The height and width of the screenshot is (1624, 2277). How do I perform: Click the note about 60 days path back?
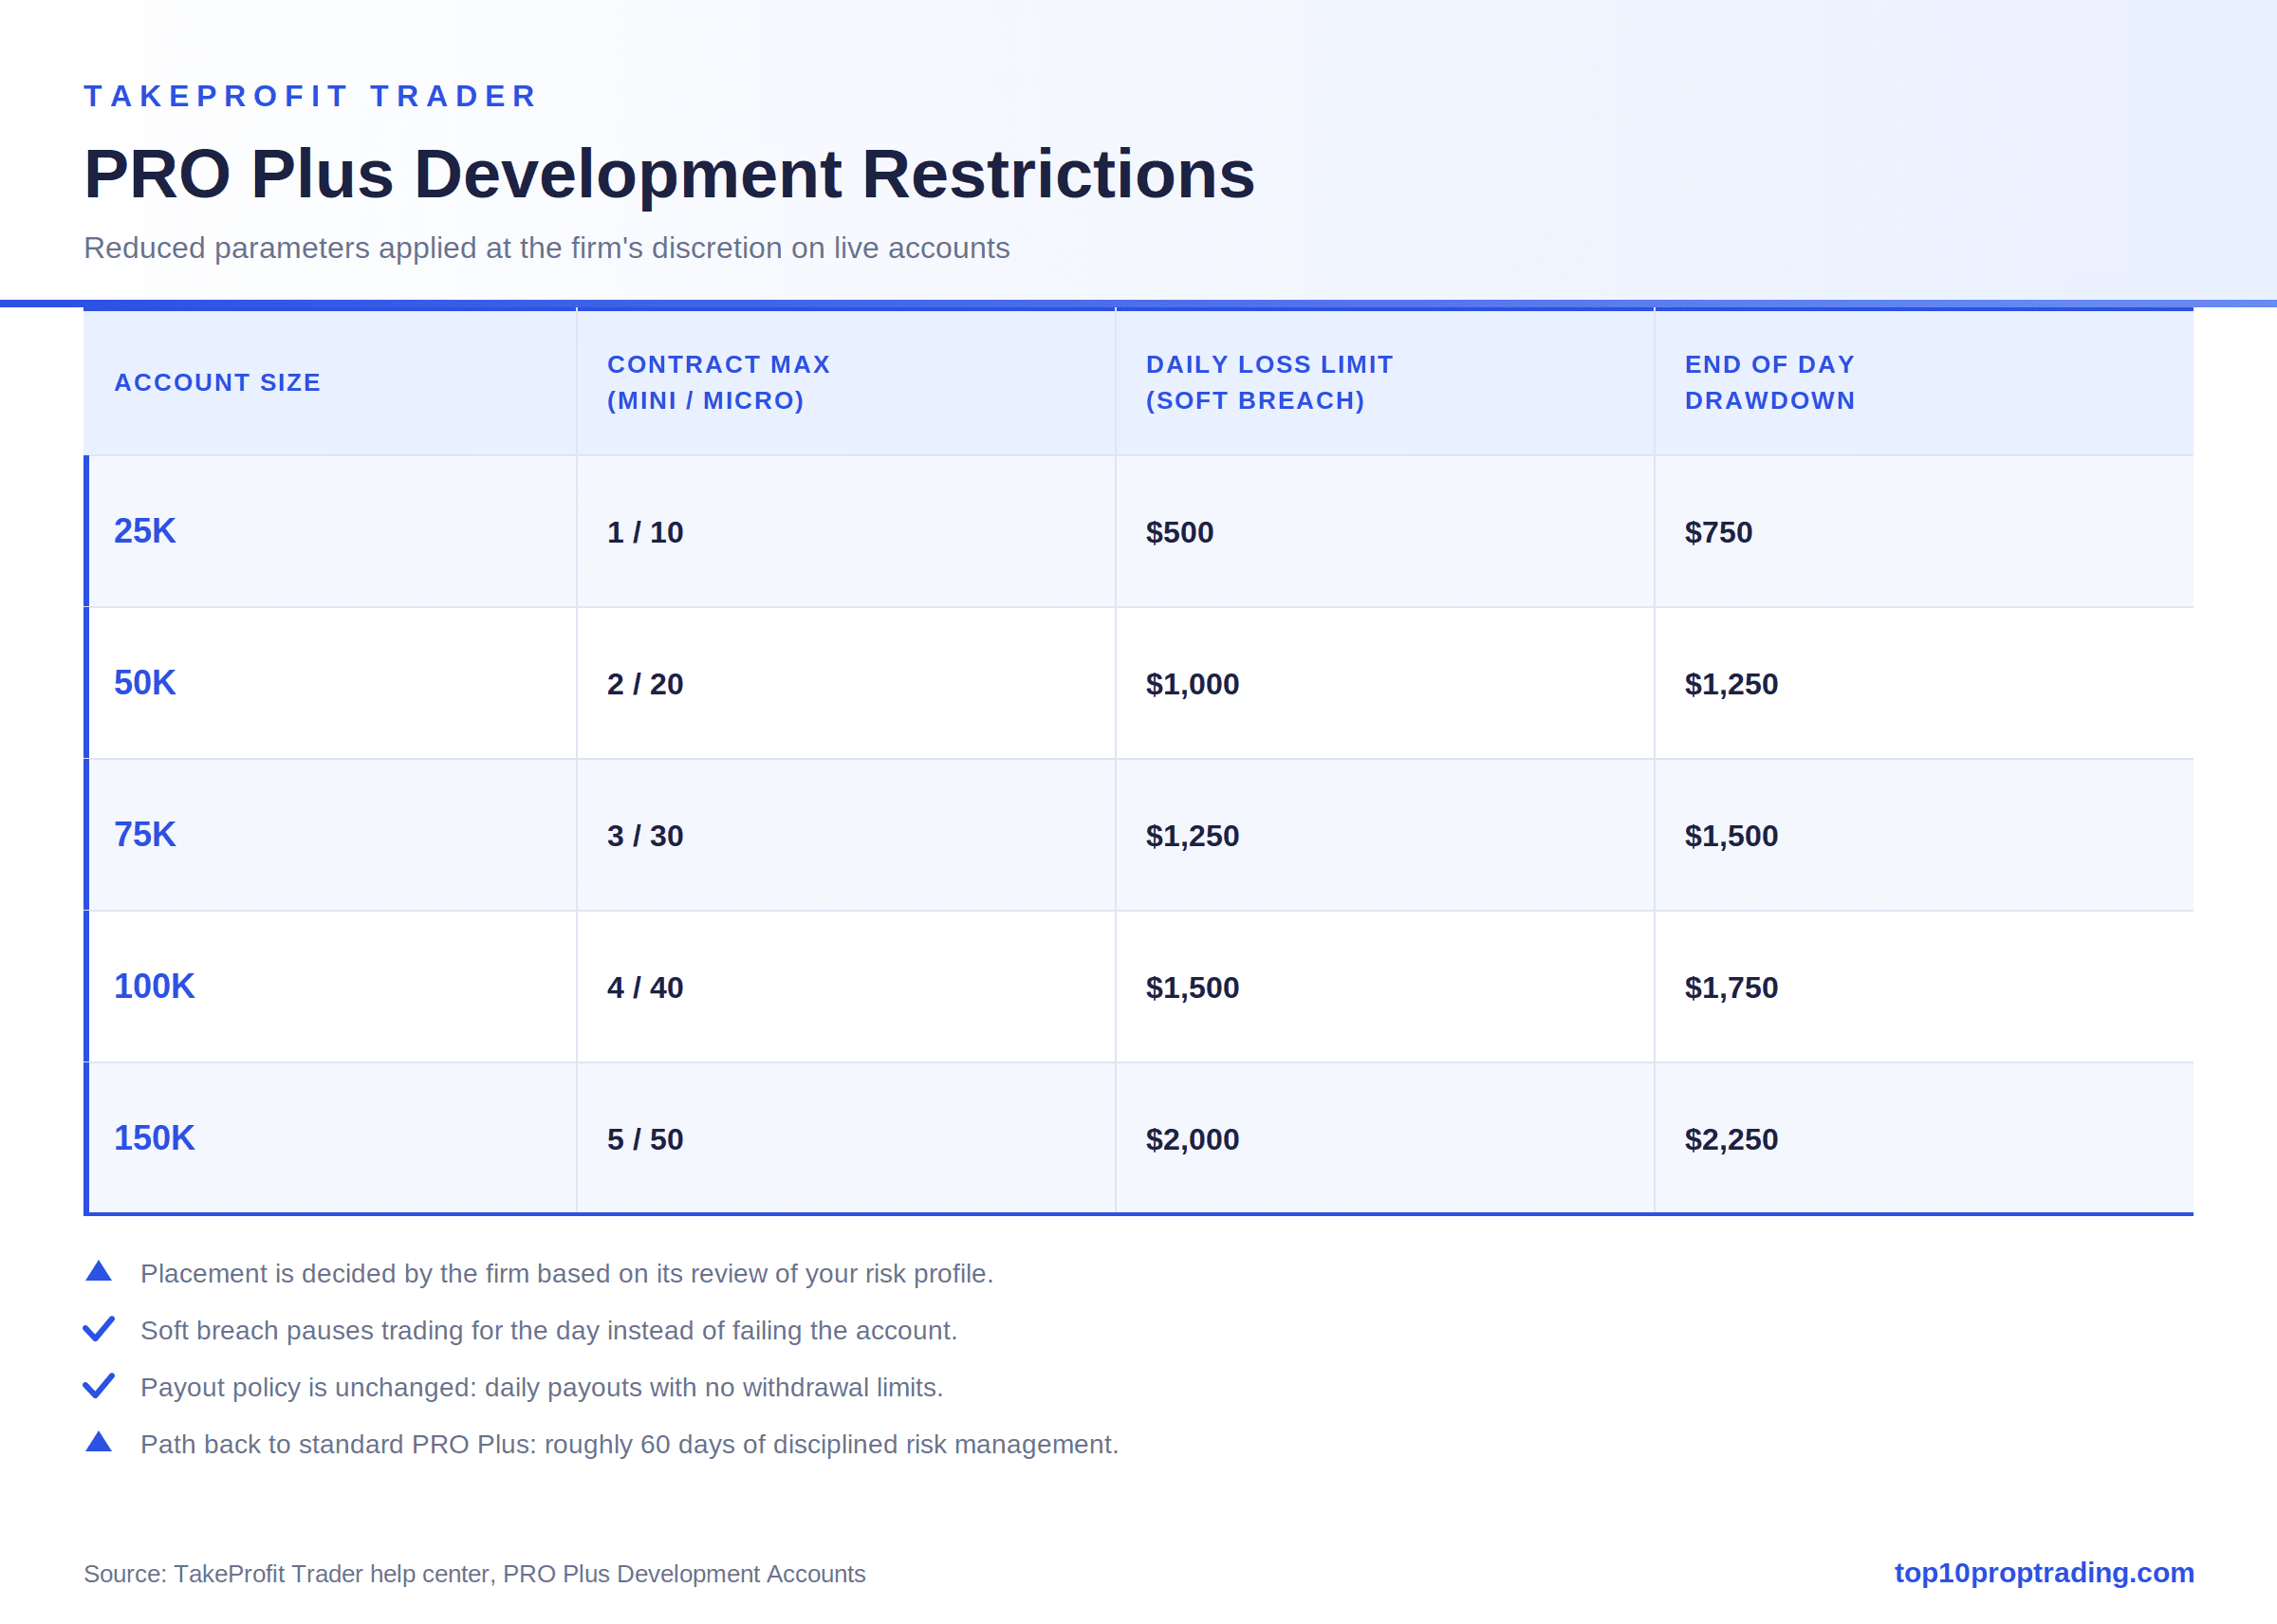point(630,1445)
